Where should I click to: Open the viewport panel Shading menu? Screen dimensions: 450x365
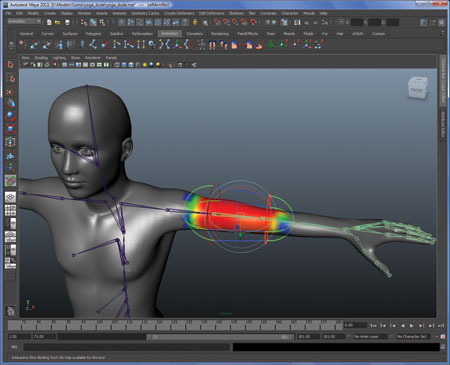coord(41,58)
